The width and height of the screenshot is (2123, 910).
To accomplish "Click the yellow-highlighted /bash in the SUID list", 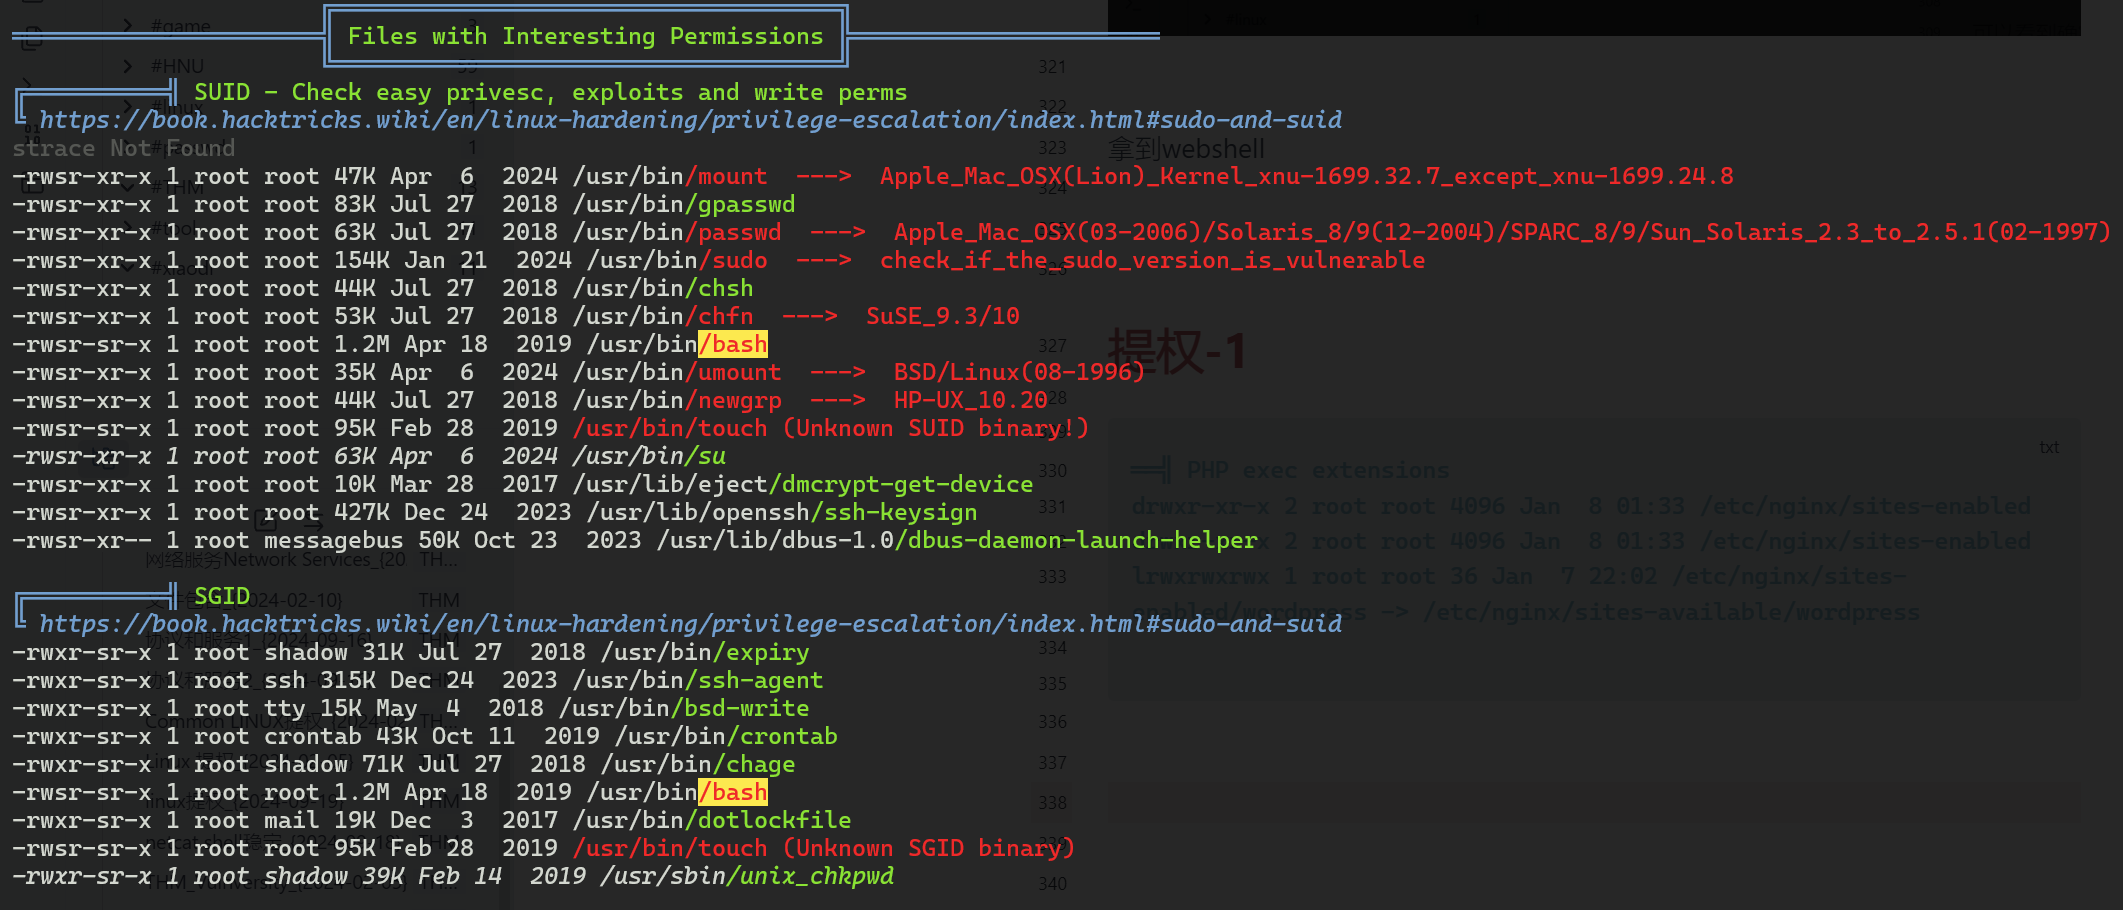I will click(x=733, y=344).
